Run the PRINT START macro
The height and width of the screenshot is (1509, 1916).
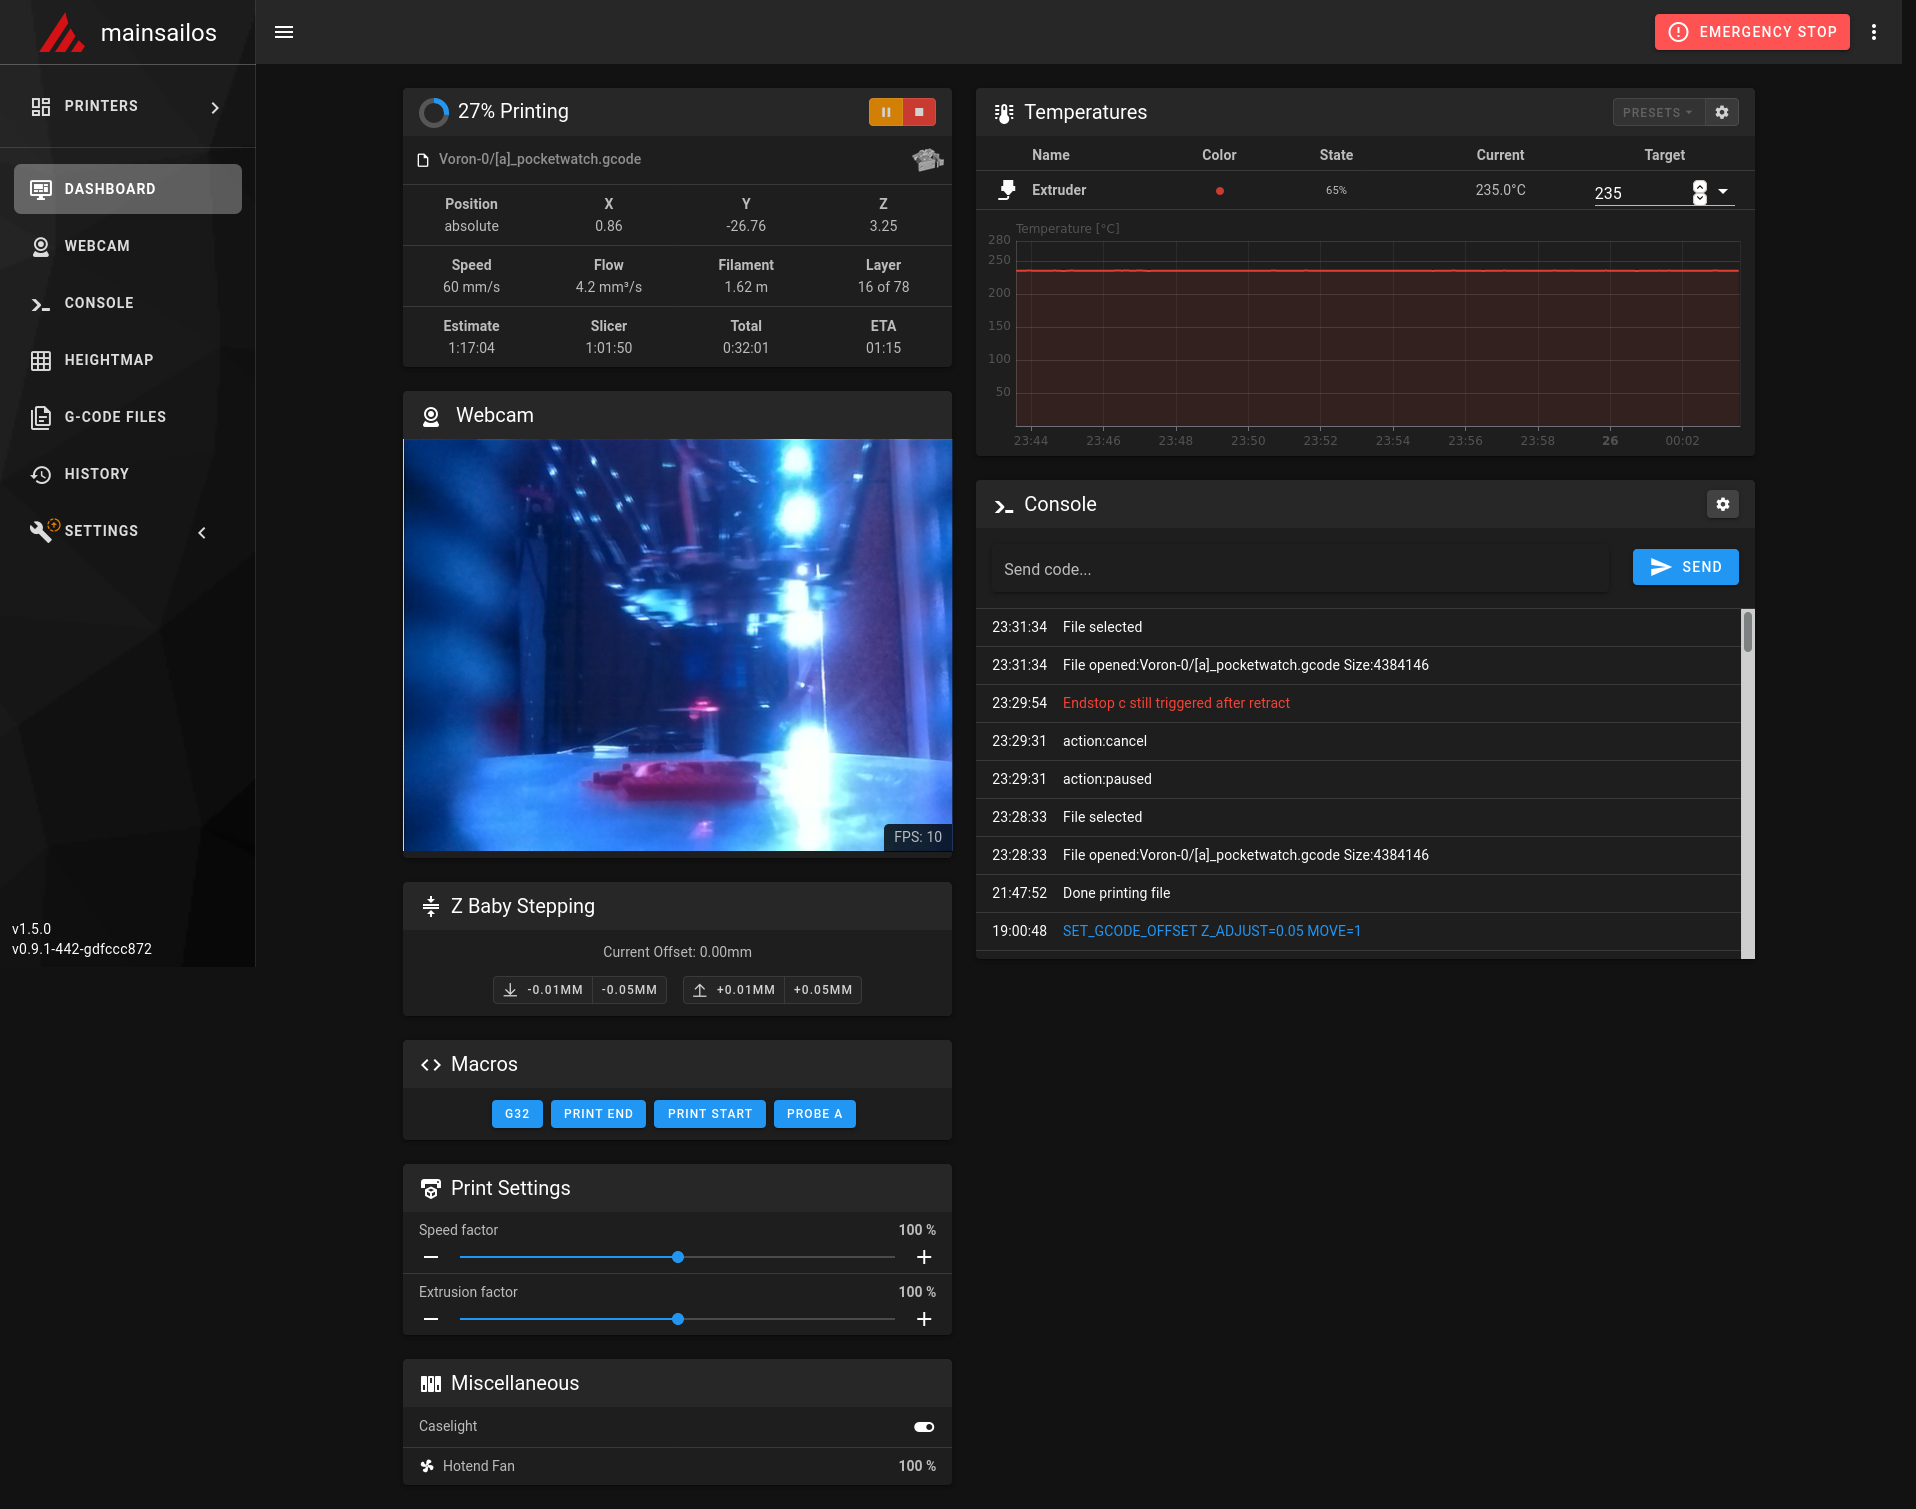click(x=709, y=1114)
